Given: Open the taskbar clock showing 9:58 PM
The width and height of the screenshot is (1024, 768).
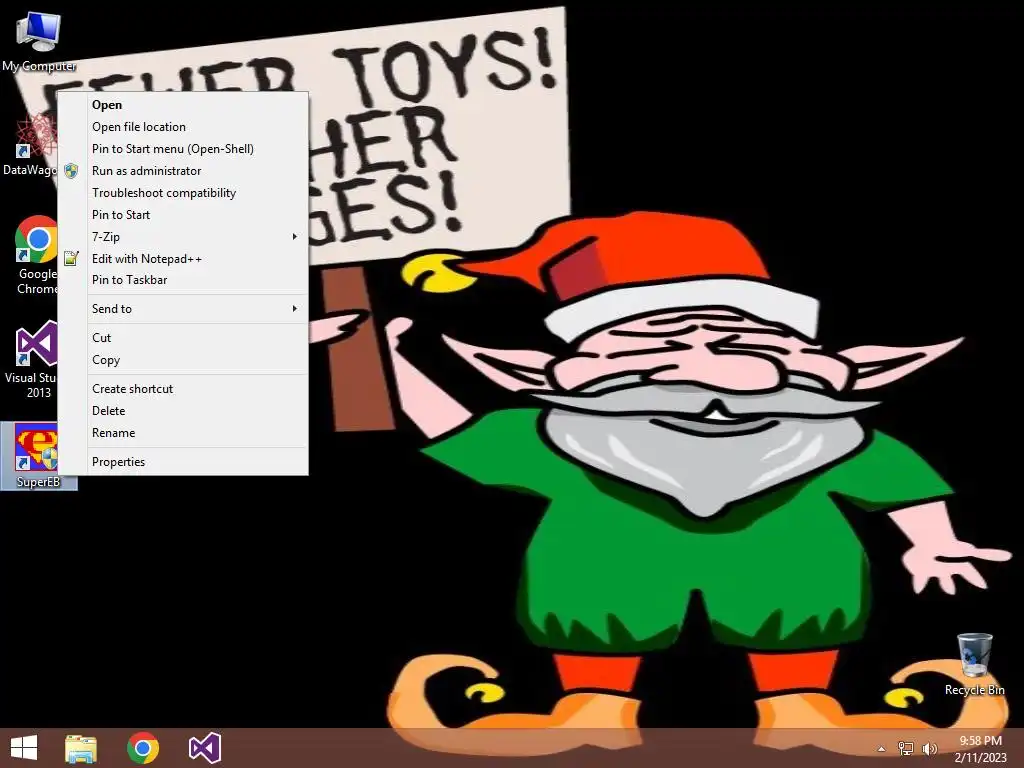Looking at the screenshot, I should coord(980,748).
